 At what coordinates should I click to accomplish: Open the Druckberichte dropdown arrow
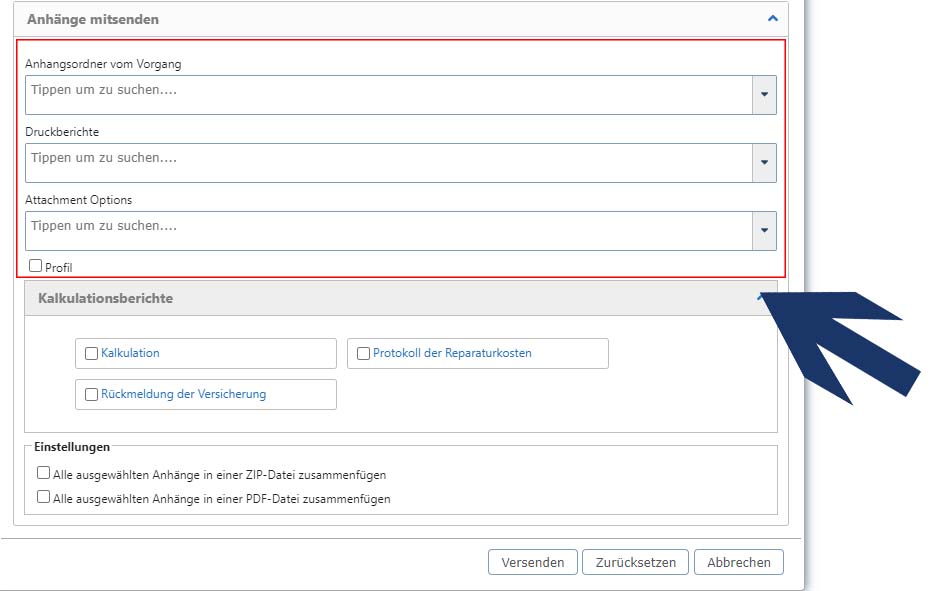pyautogui.click(x=764, y=162)
